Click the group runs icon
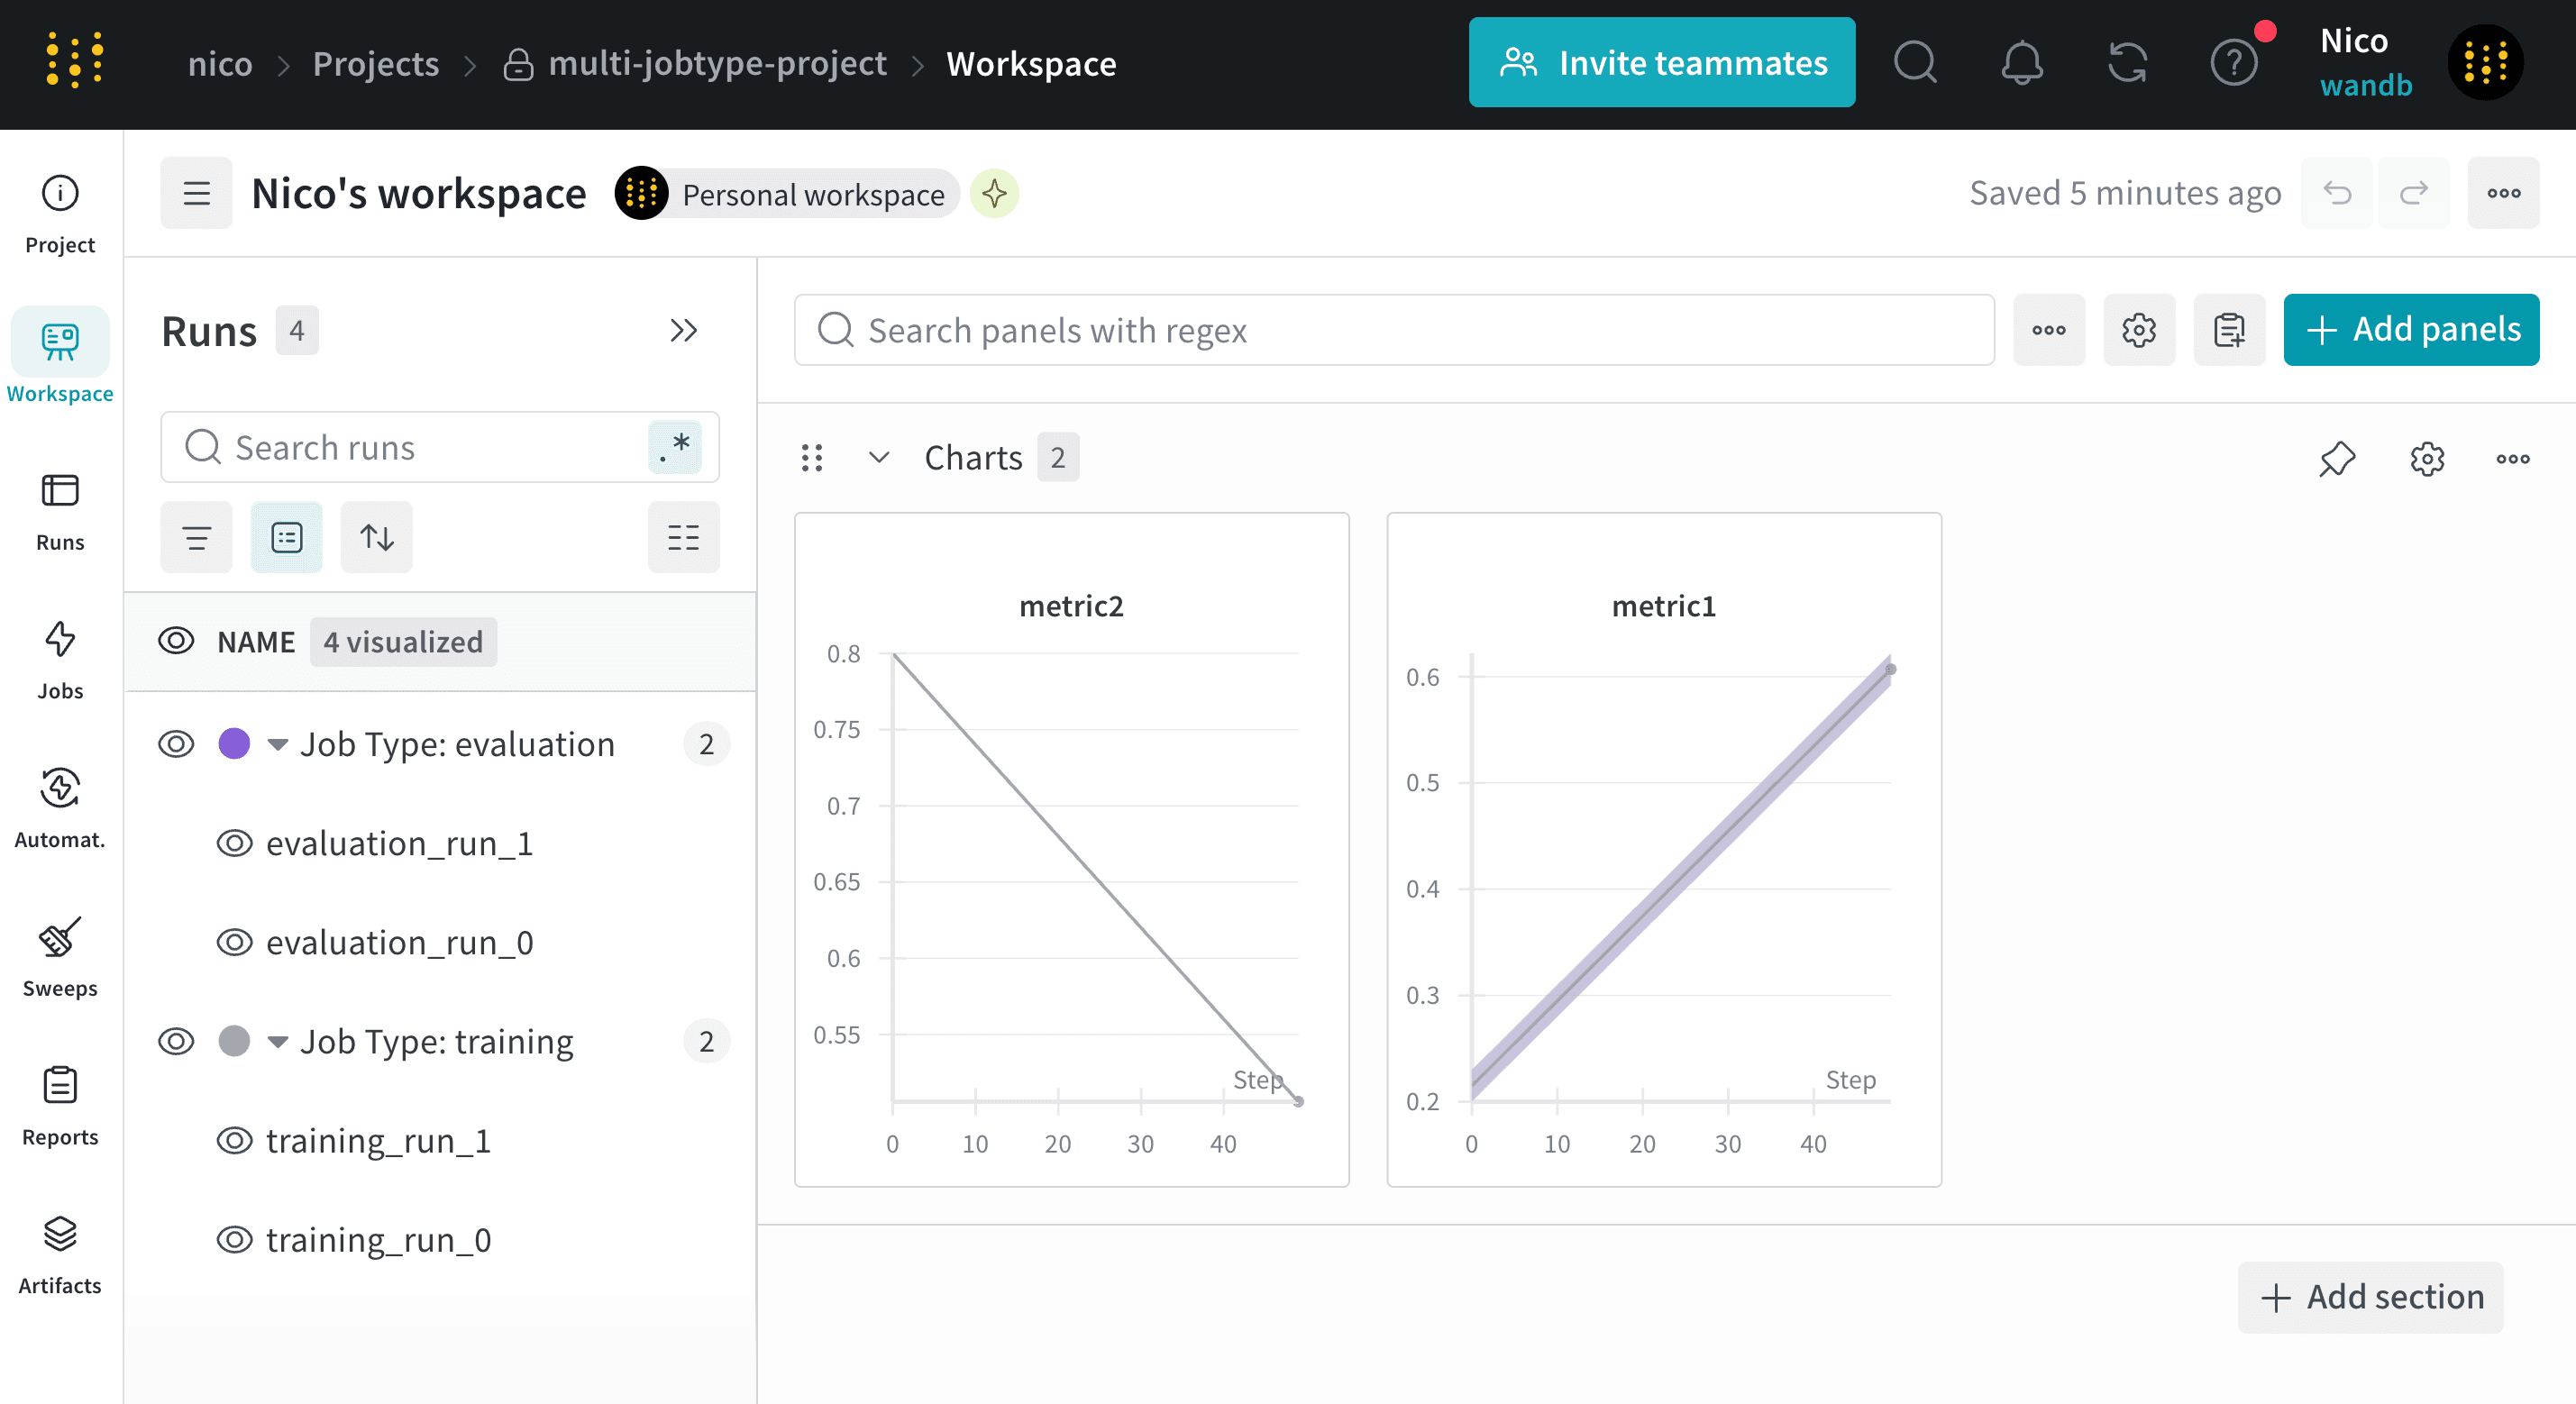This screenshot has width=2576, height=1404. (286, 537)
